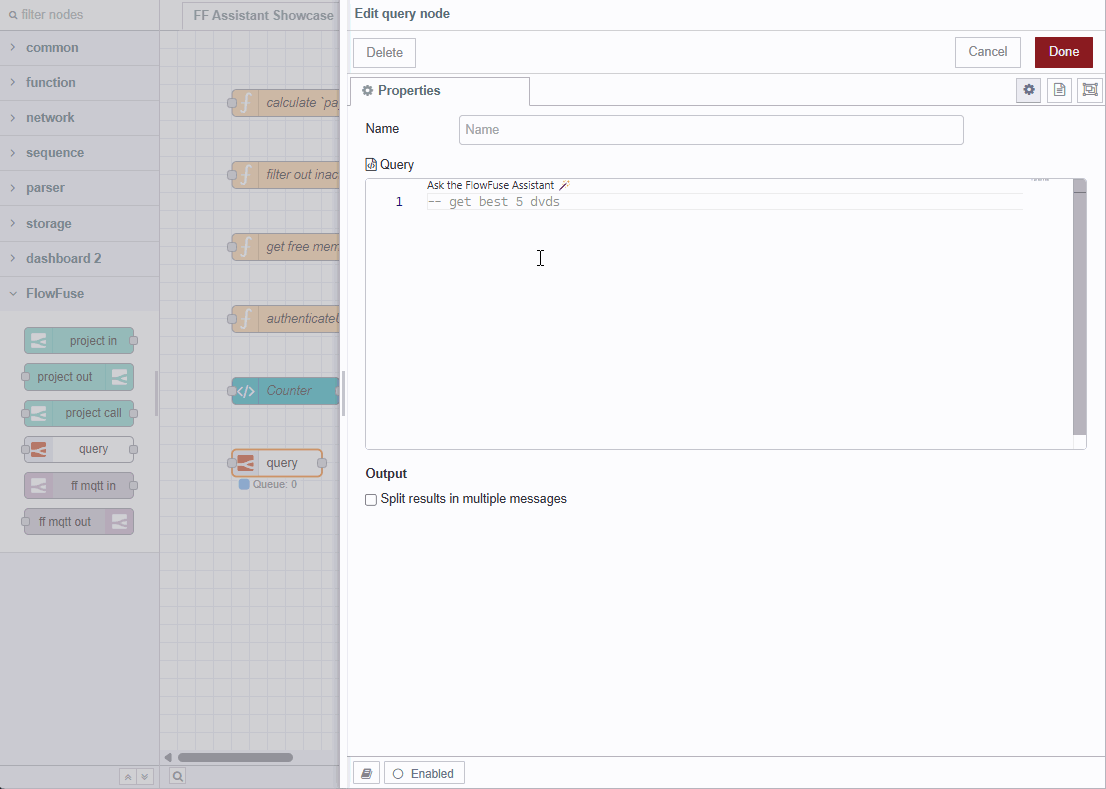Open the node description document icon
Image resolution: width=1106 pixels, height=789 pixels.
(1059, 90)
